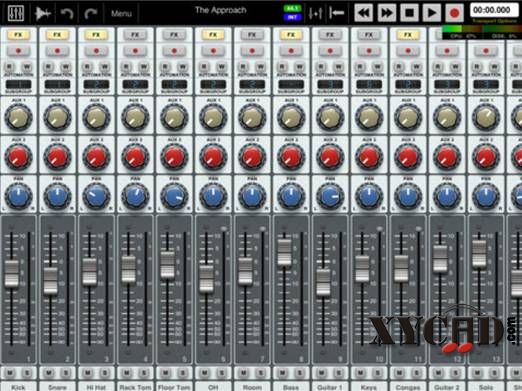This screenshot has width=522, height=391.
Task: Click the waveform edit view icon
Action: (x=43, y=13)
